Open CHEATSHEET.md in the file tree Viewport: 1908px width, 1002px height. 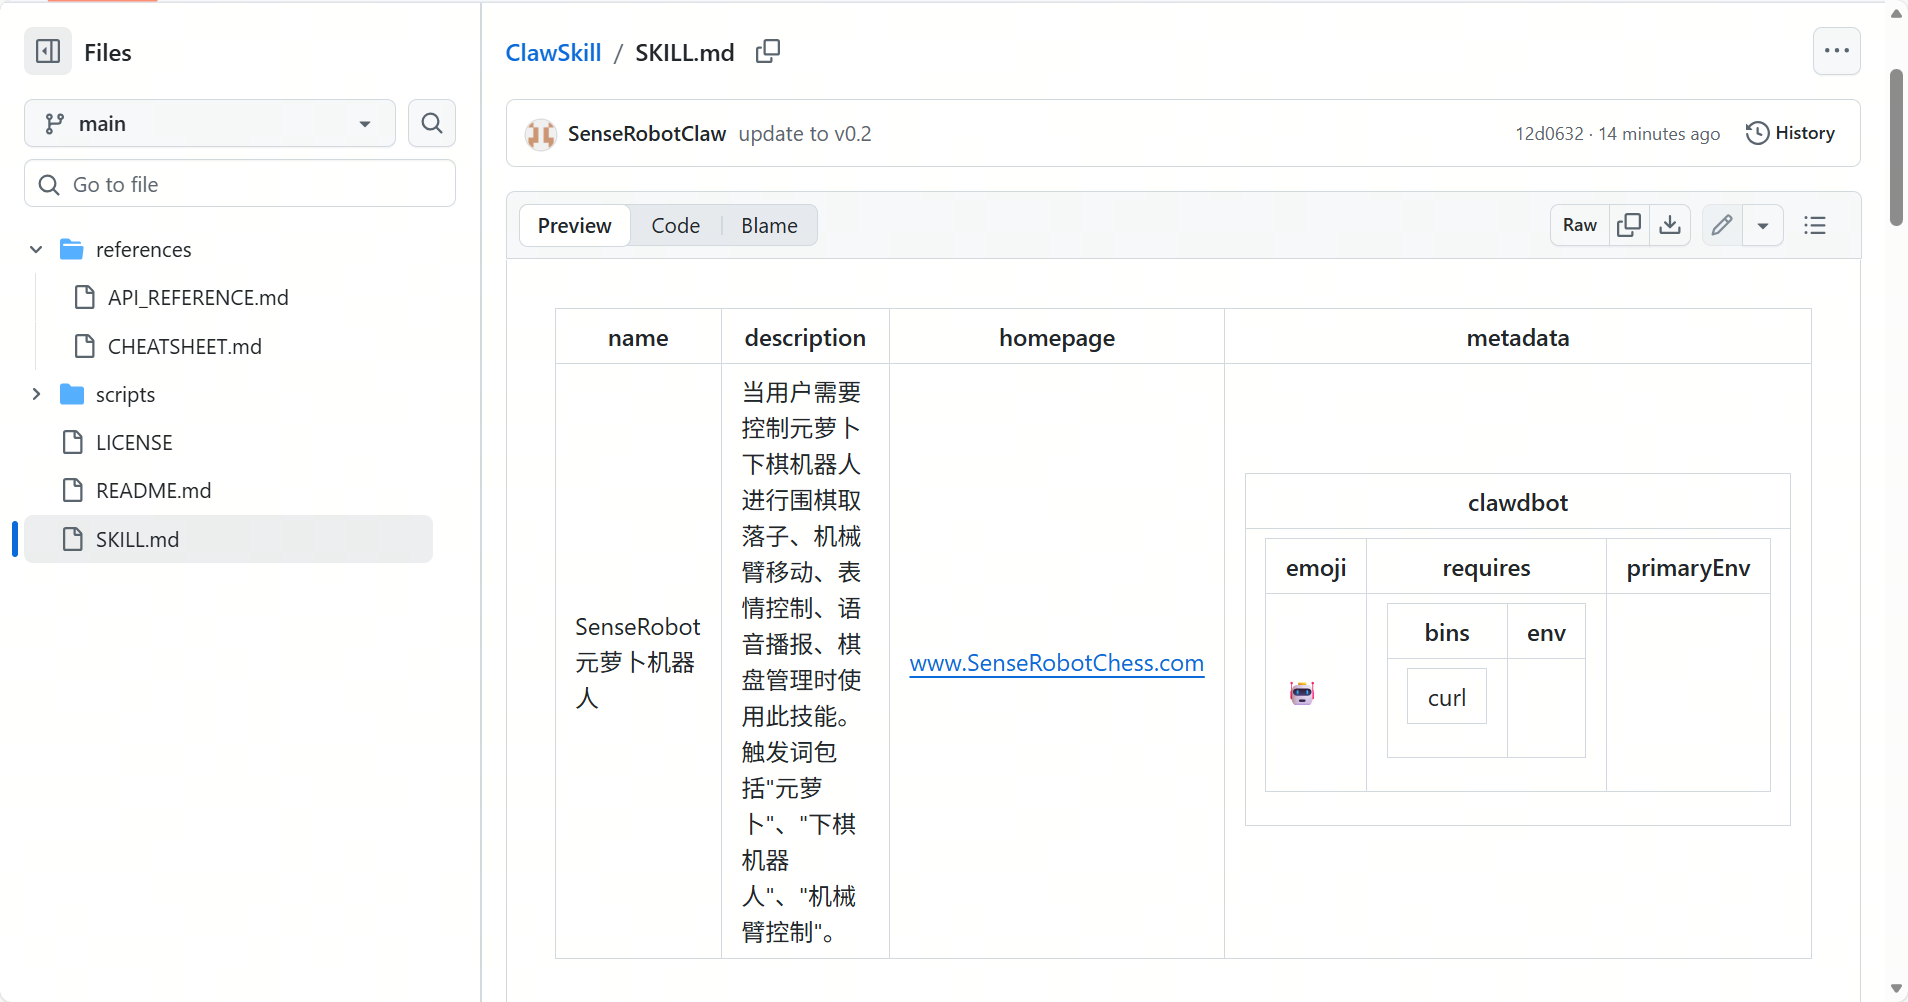tap(185, 346)
